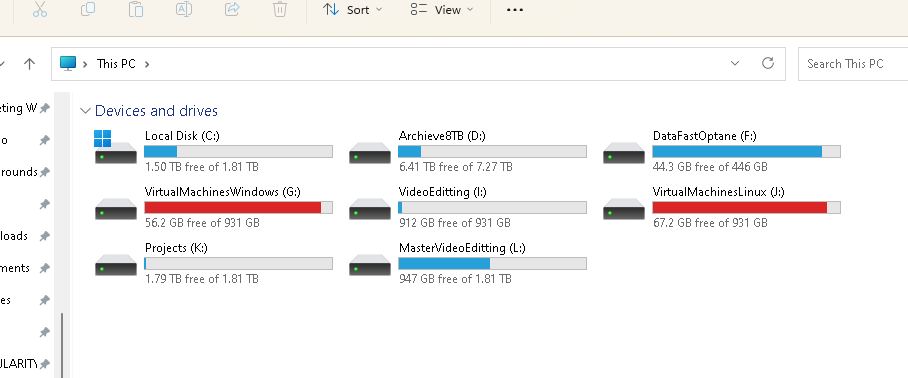Click the Delete trash icon

pos(280,9)
